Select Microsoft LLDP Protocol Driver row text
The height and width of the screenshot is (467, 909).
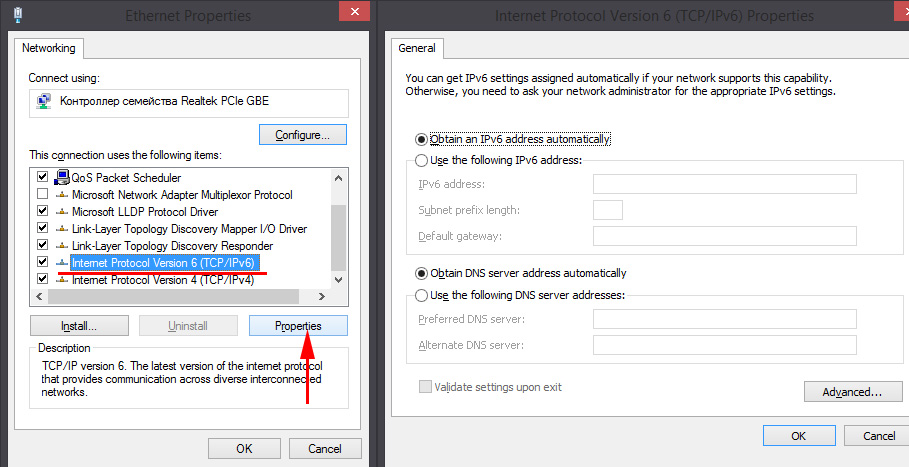(x=145, y=212)
